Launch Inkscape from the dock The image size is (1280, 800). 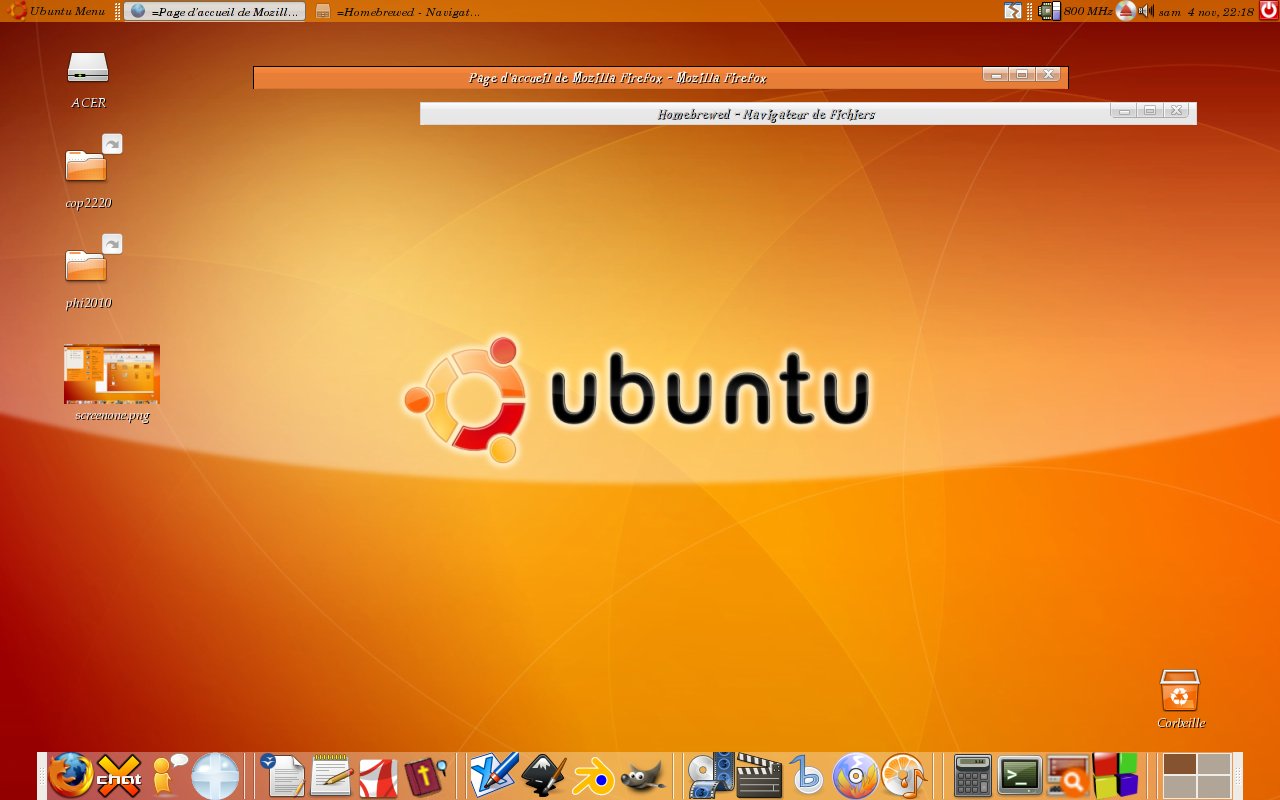coord(544,776)
